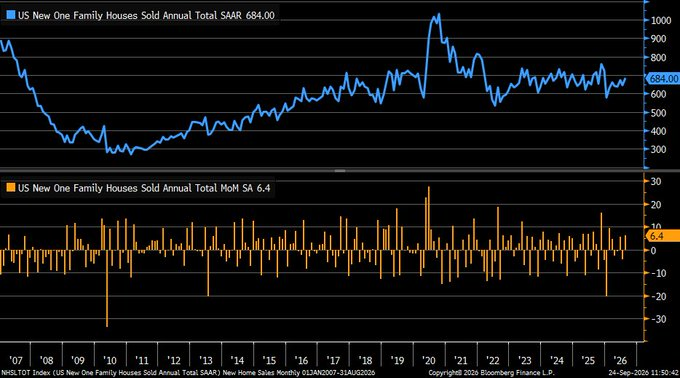Click the '18 year label on time axis

(365, 360)
